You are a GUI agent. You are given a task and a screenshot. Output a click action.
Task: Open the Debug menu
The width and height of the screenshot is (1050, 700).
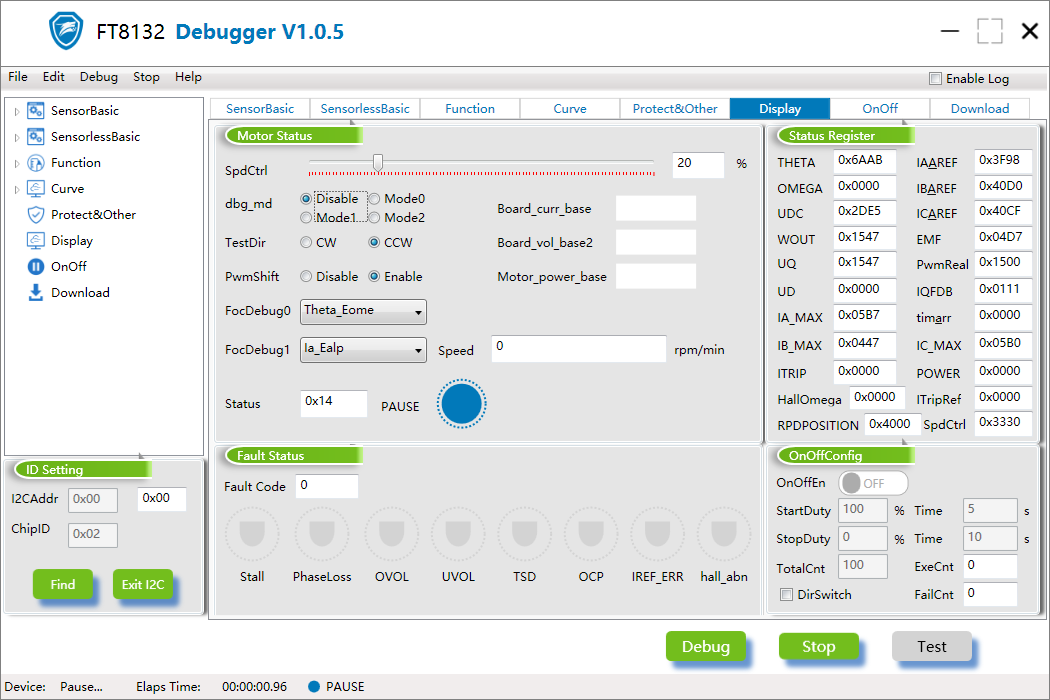[98, 77]
